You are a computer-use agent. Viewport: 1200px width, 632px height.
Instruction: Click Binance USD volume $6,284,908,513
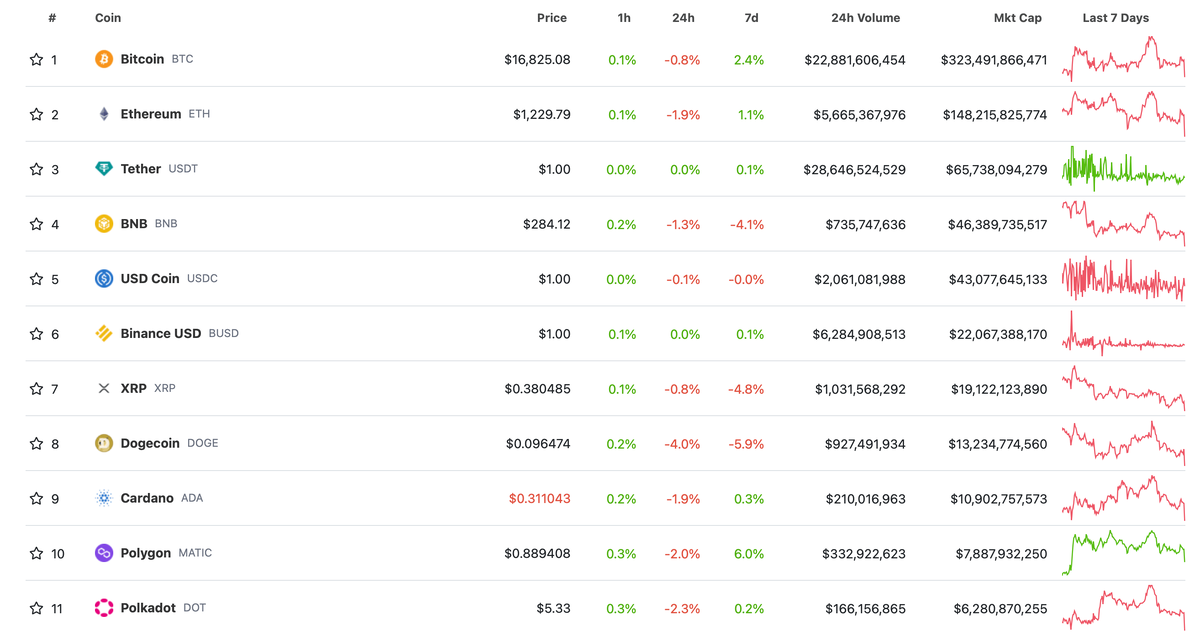pyautogui.click(x=860, y=333)
